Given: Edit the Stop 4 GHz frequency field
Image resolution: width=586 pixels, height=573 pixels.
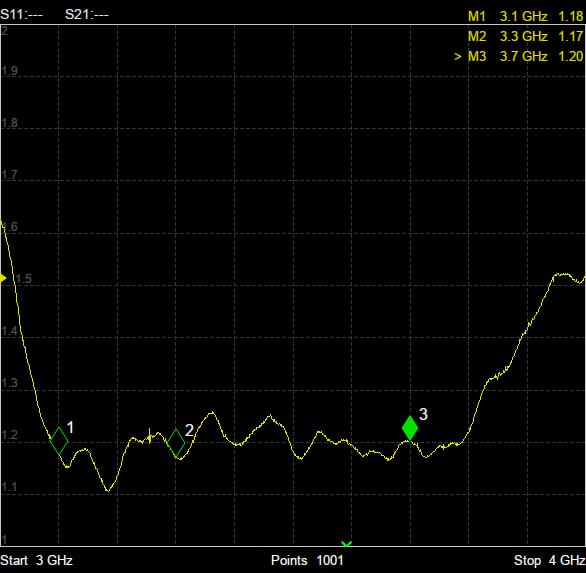Looking at the screenshot, I should pyautogui.click(x=550, y=560).
